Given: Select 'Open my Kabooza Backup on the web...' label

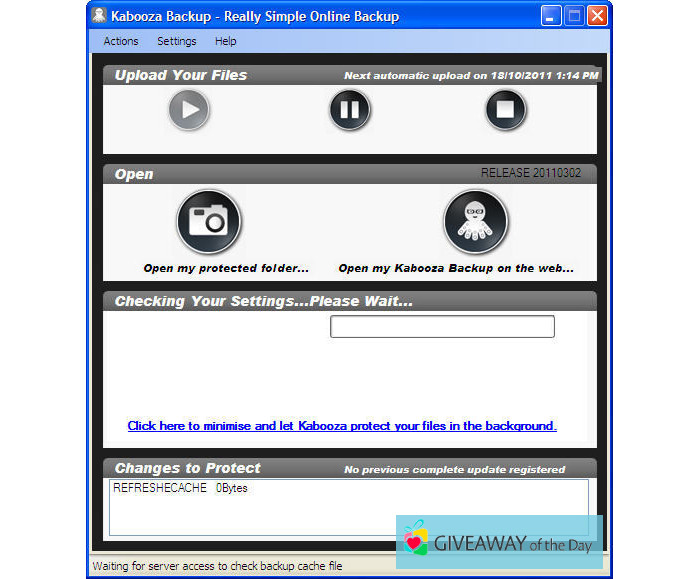Looking at the screenshot, I should pos(456,268).
